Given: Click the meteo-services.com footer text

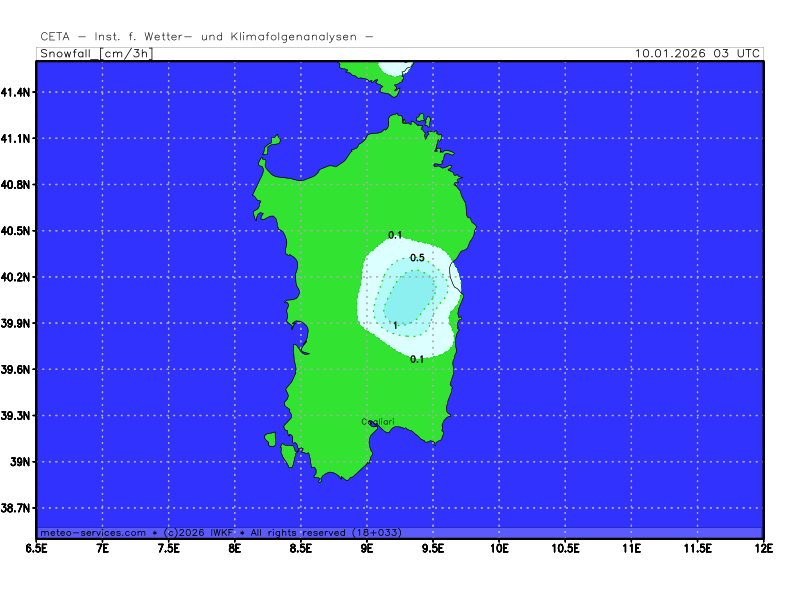Looking at the screenshot, I should [92, 532].
